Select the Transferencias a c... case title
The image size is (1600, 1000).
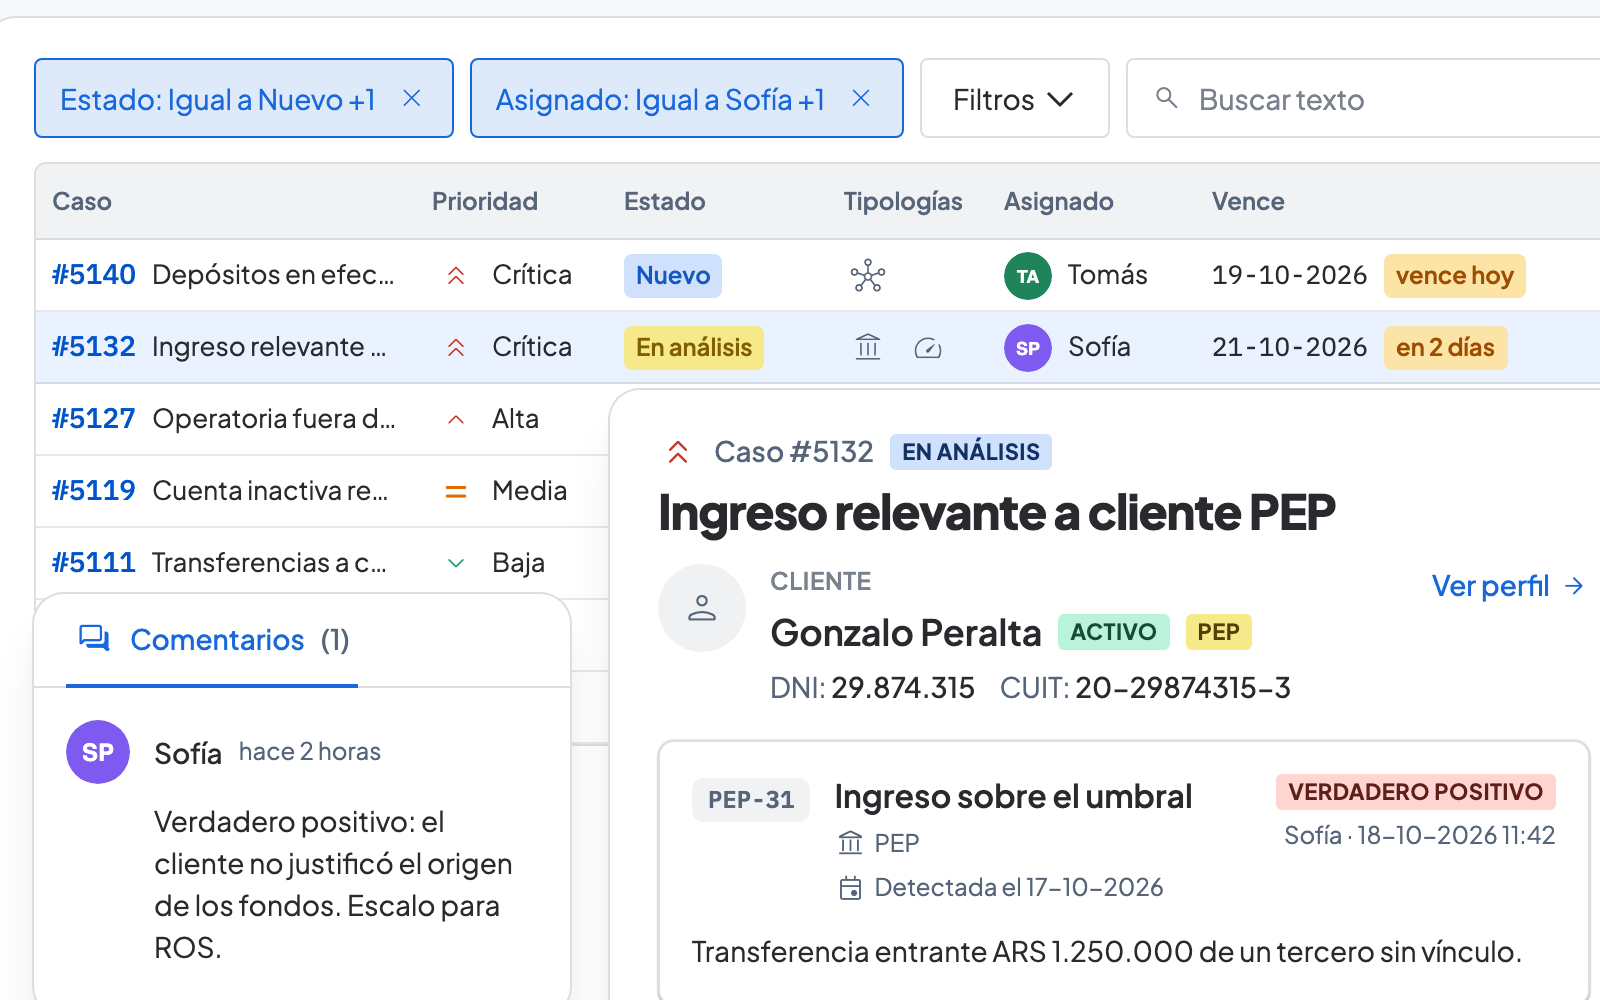click(x=269, y=563)
